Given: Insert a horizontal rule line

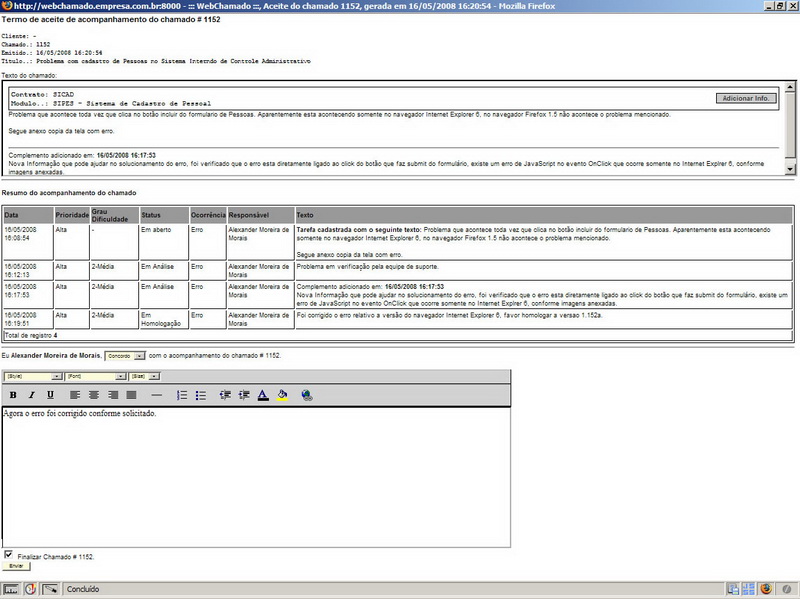Looking at the screenshot, I should tap(156, 395).
